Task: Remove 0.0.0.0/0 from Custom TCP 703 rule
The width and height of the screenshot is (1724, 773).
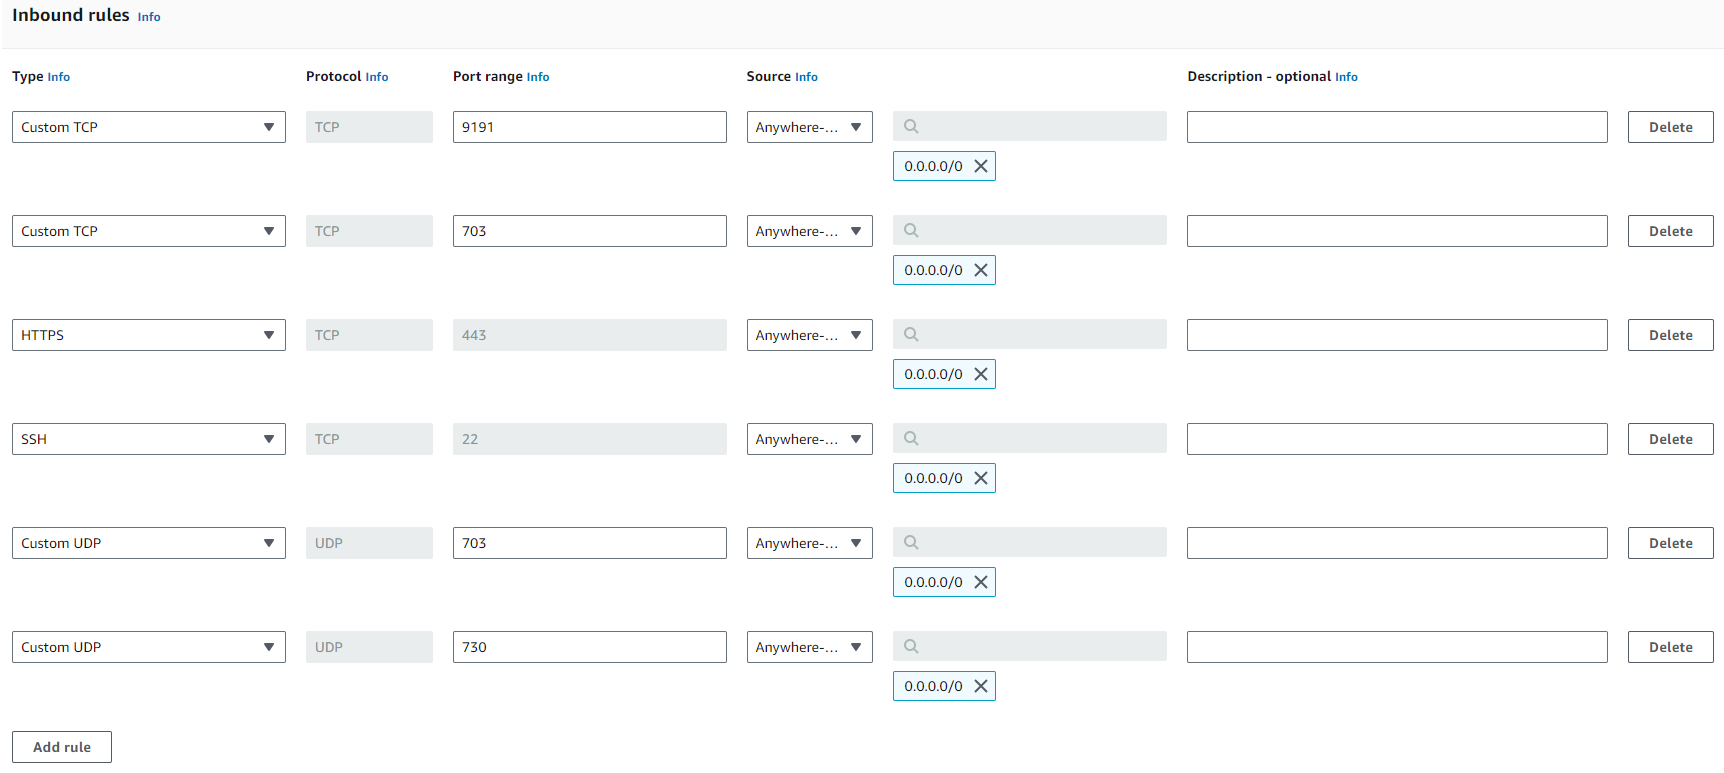Action: pos(981,270)
